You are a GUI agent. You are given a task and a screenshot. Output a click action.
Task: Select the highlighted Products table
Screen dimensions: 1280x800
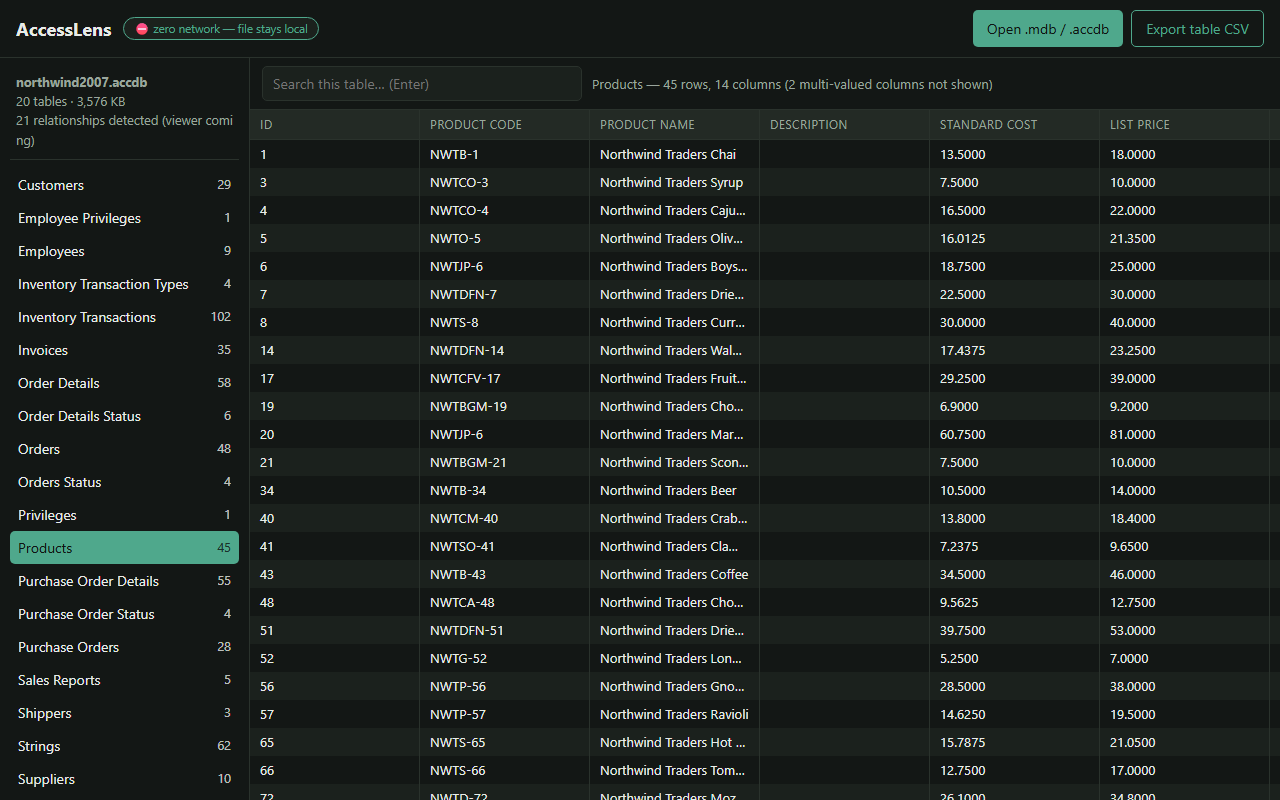(x=124, y=548)
